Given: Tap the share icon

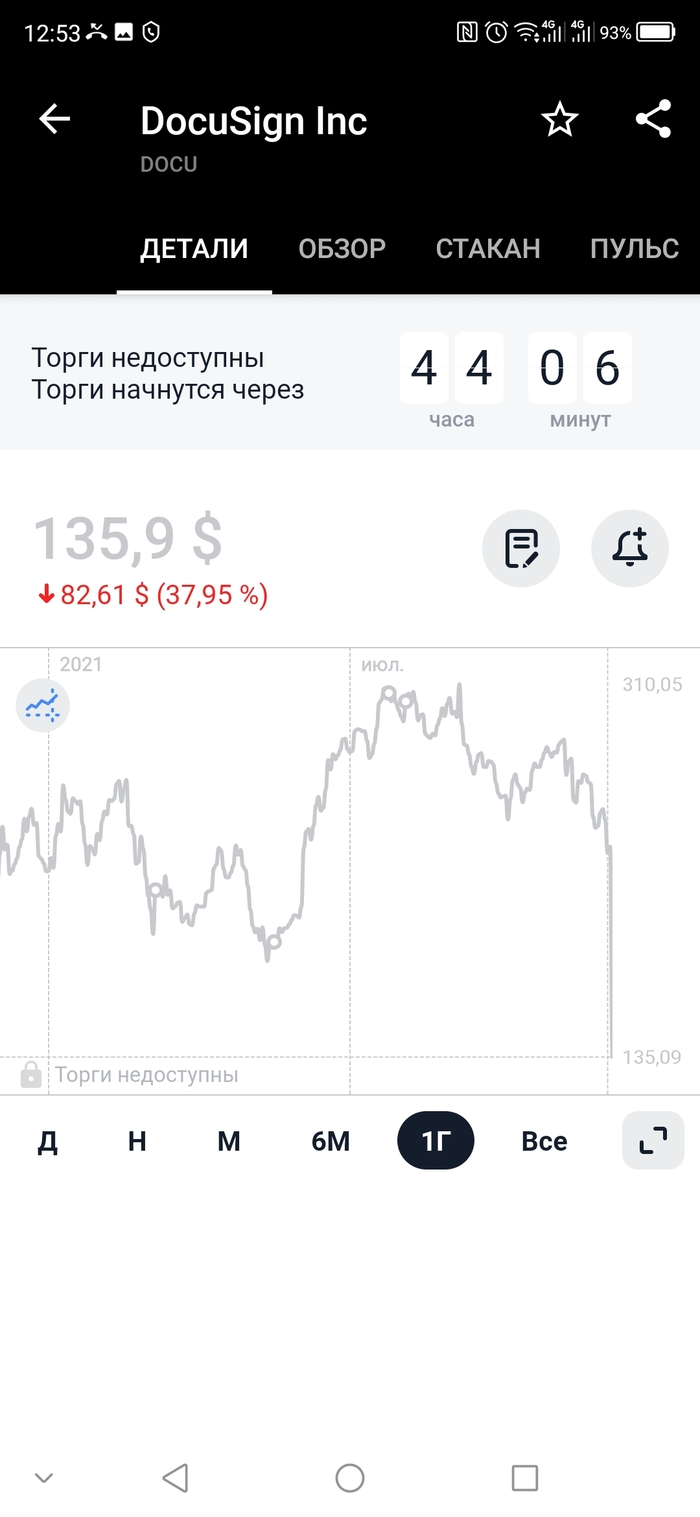Looking at the screenshot, I should 653,120.
